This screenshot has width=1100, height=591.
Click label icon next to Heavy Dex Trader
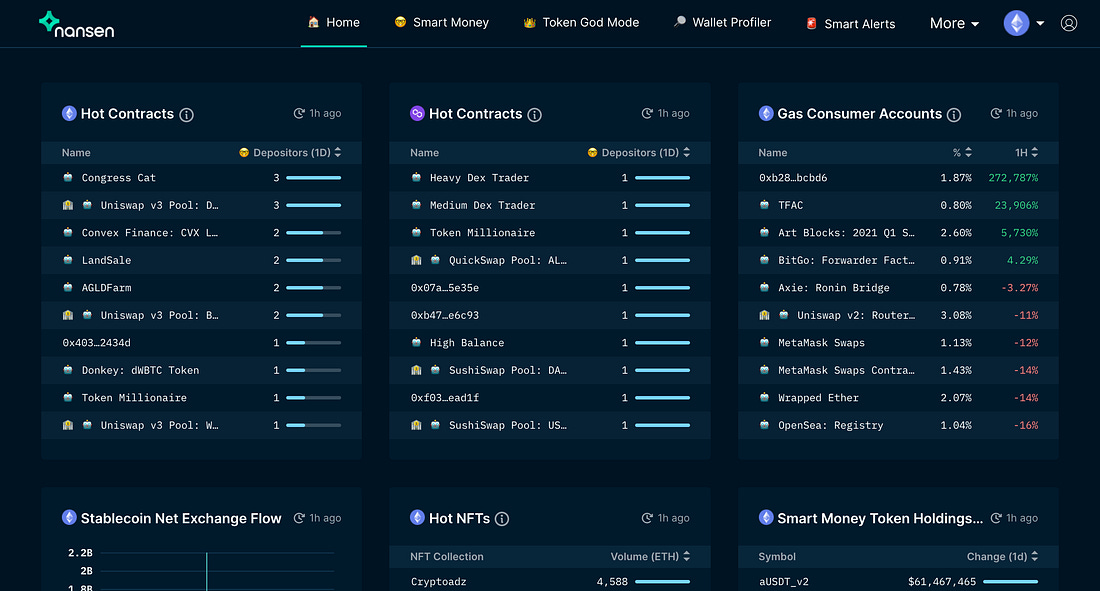416,177
